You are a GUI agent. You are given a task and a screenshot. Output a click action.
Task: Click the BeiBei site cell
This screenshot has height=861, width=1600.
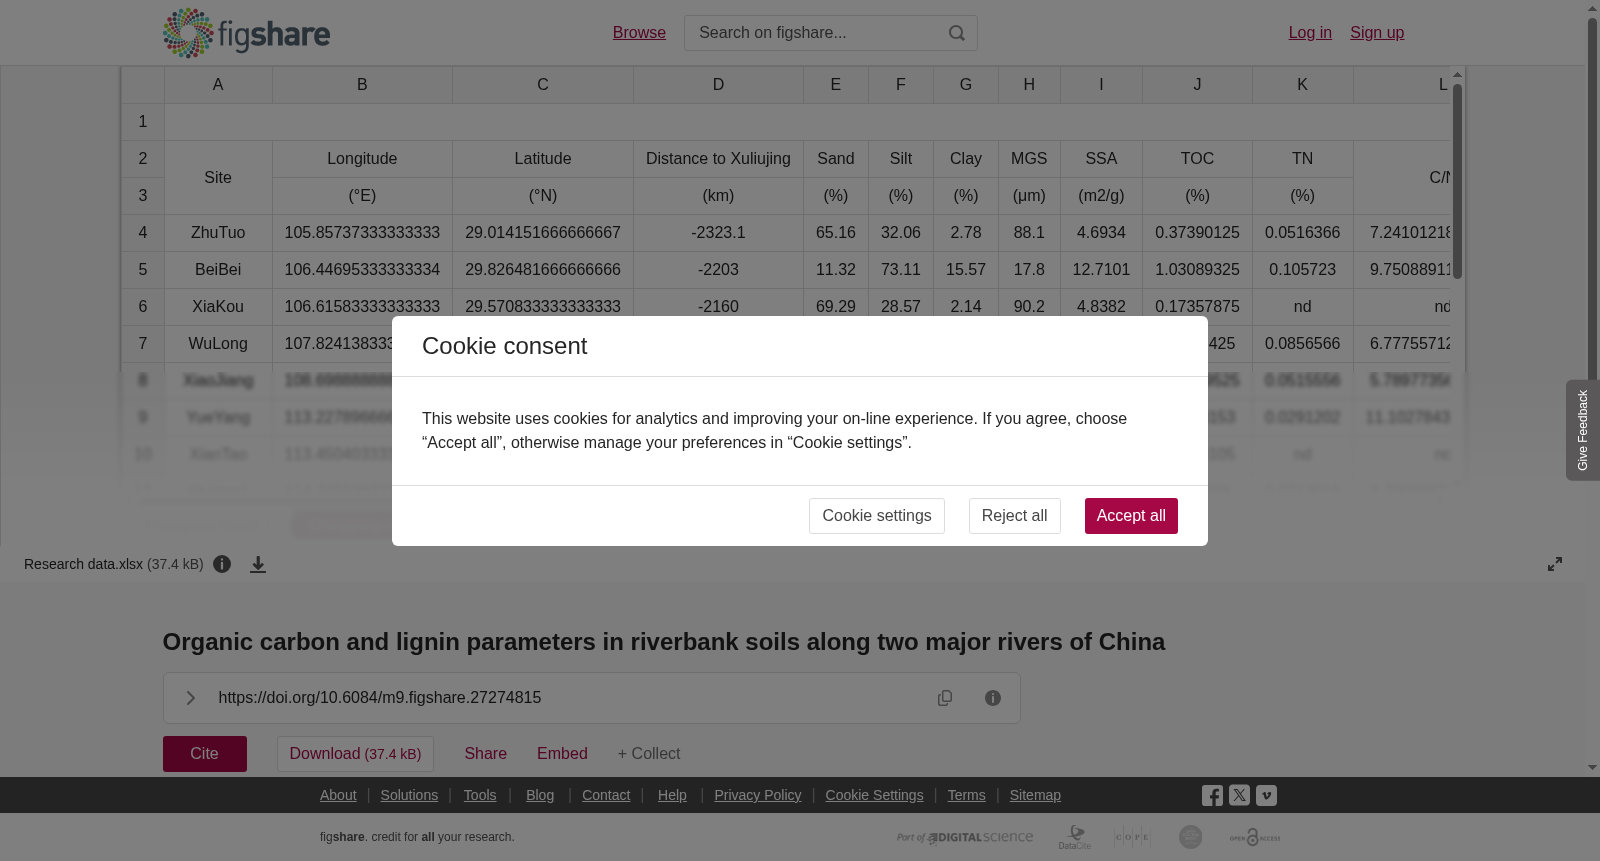pyautogui.click(x=218, y=270)
